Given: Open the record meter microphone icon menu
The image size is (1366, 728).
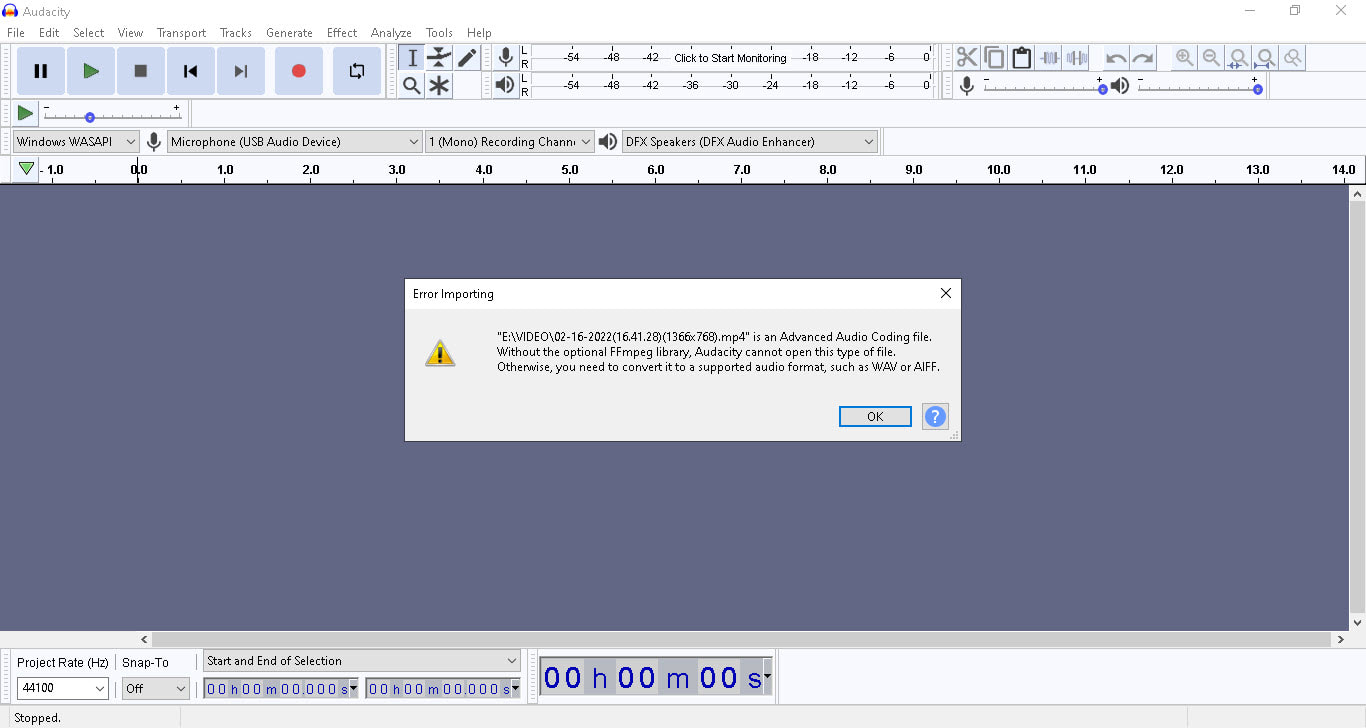Looking at the screenshot, I should coord(506,58).
